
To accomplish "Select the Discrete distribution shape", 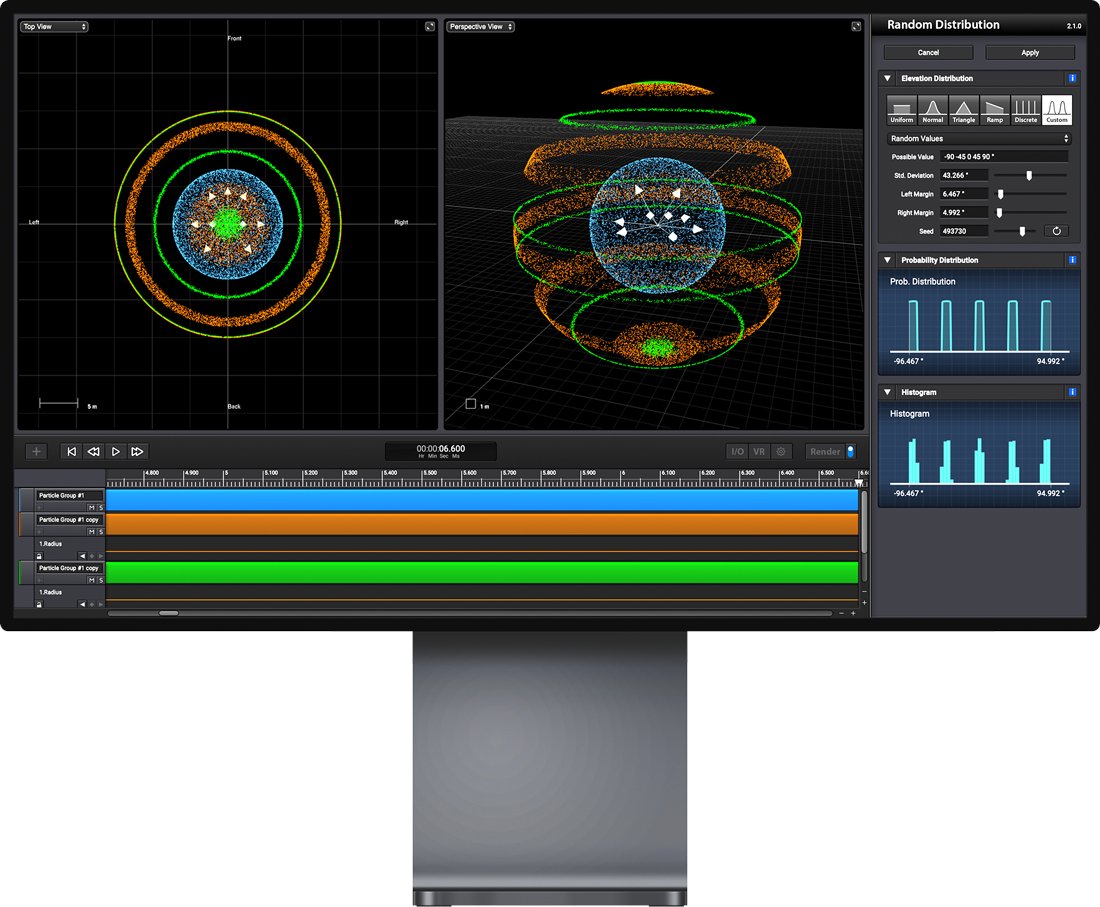I will pyautogui.click(x=1025, y=110).
